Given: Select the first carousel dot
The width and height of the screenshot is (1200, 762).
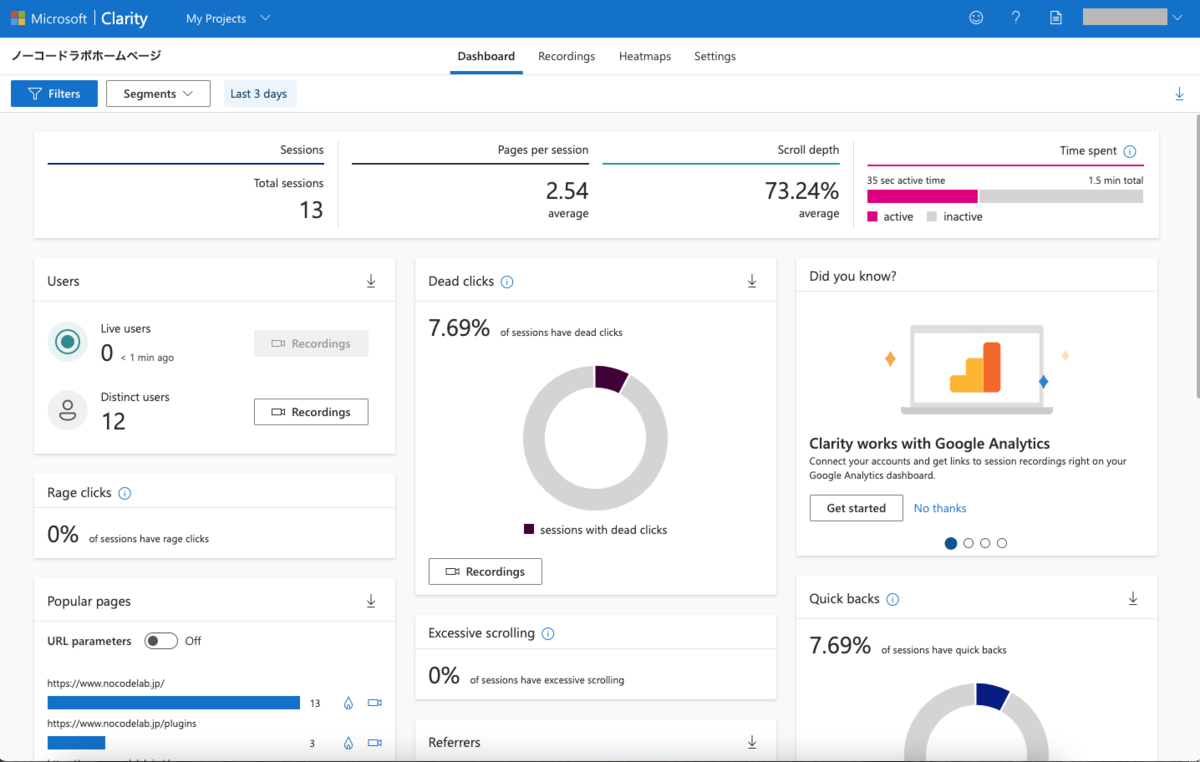Looking at the screenshot, I should pos(951,543).
